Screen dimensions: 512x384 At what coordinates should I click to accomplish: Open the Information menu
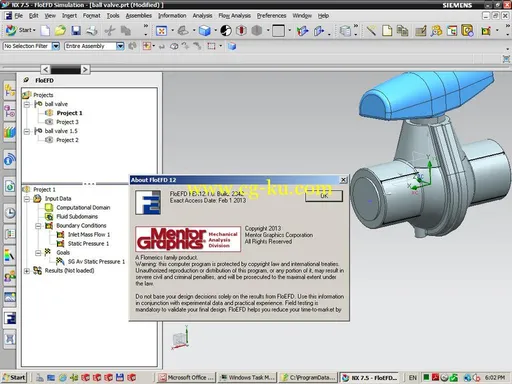172,16
